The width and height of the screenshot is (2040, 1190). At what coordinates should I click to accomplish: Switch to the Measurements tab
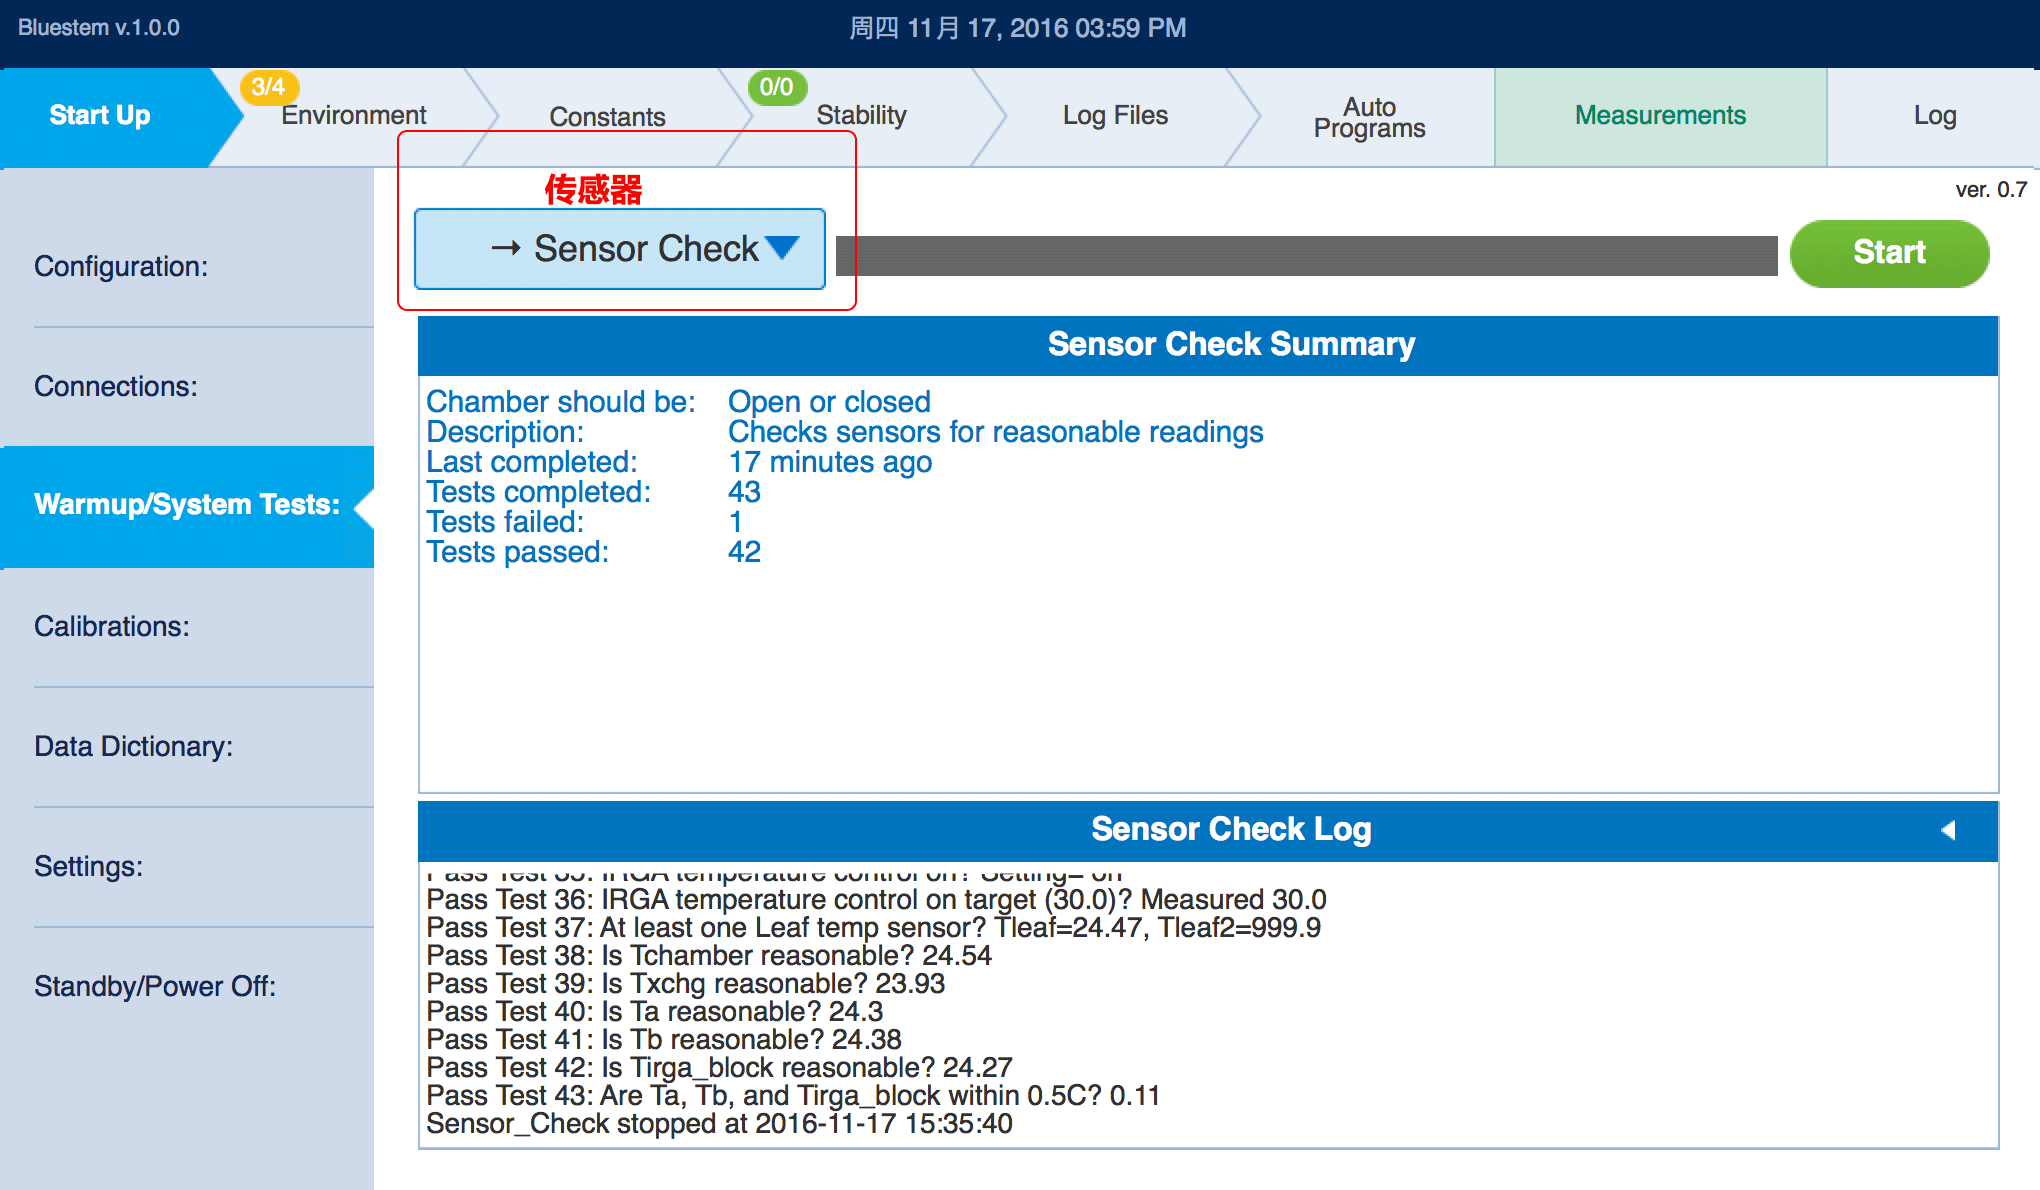[x=1660, y=116]
